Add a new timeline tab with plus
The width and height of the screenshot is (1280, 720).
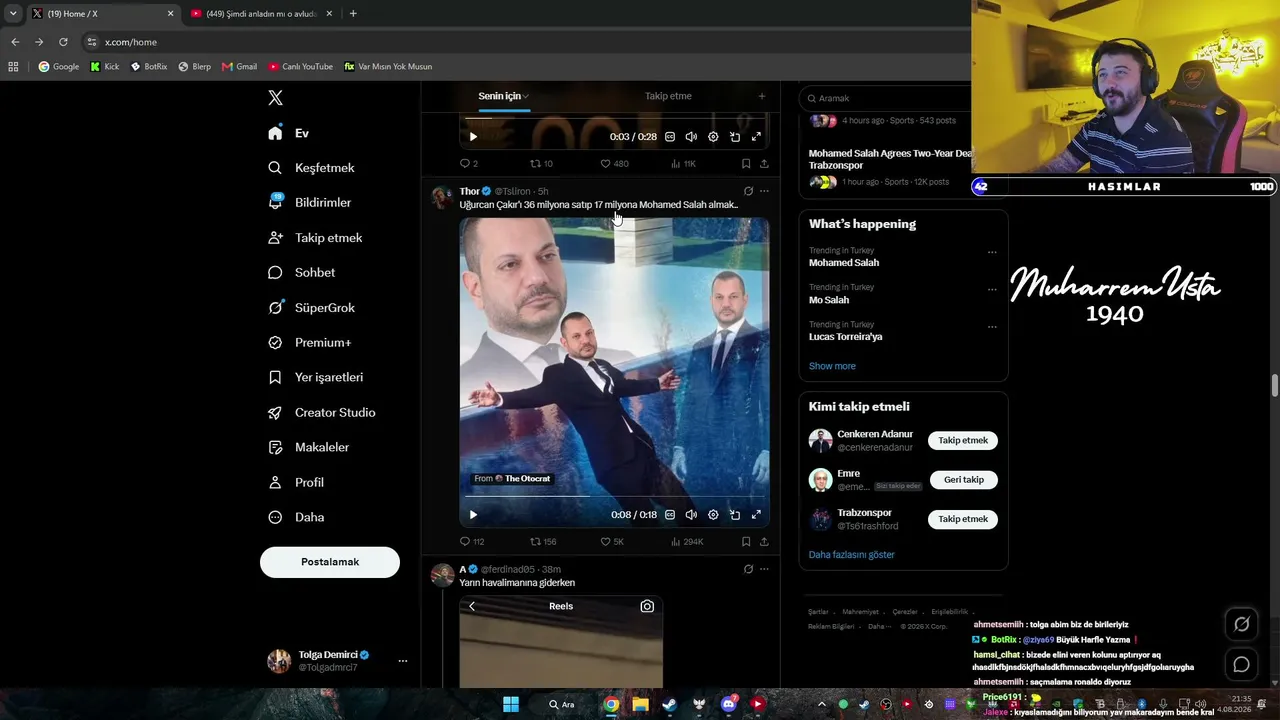coord(762,96)
